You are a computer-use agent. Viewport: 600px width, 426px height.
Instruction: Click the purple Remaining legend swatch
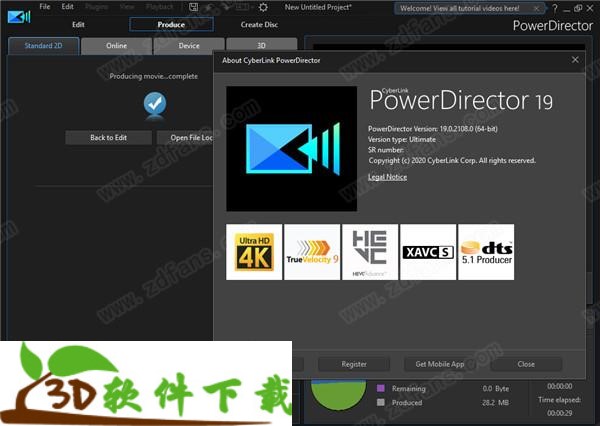coord(381,388)
